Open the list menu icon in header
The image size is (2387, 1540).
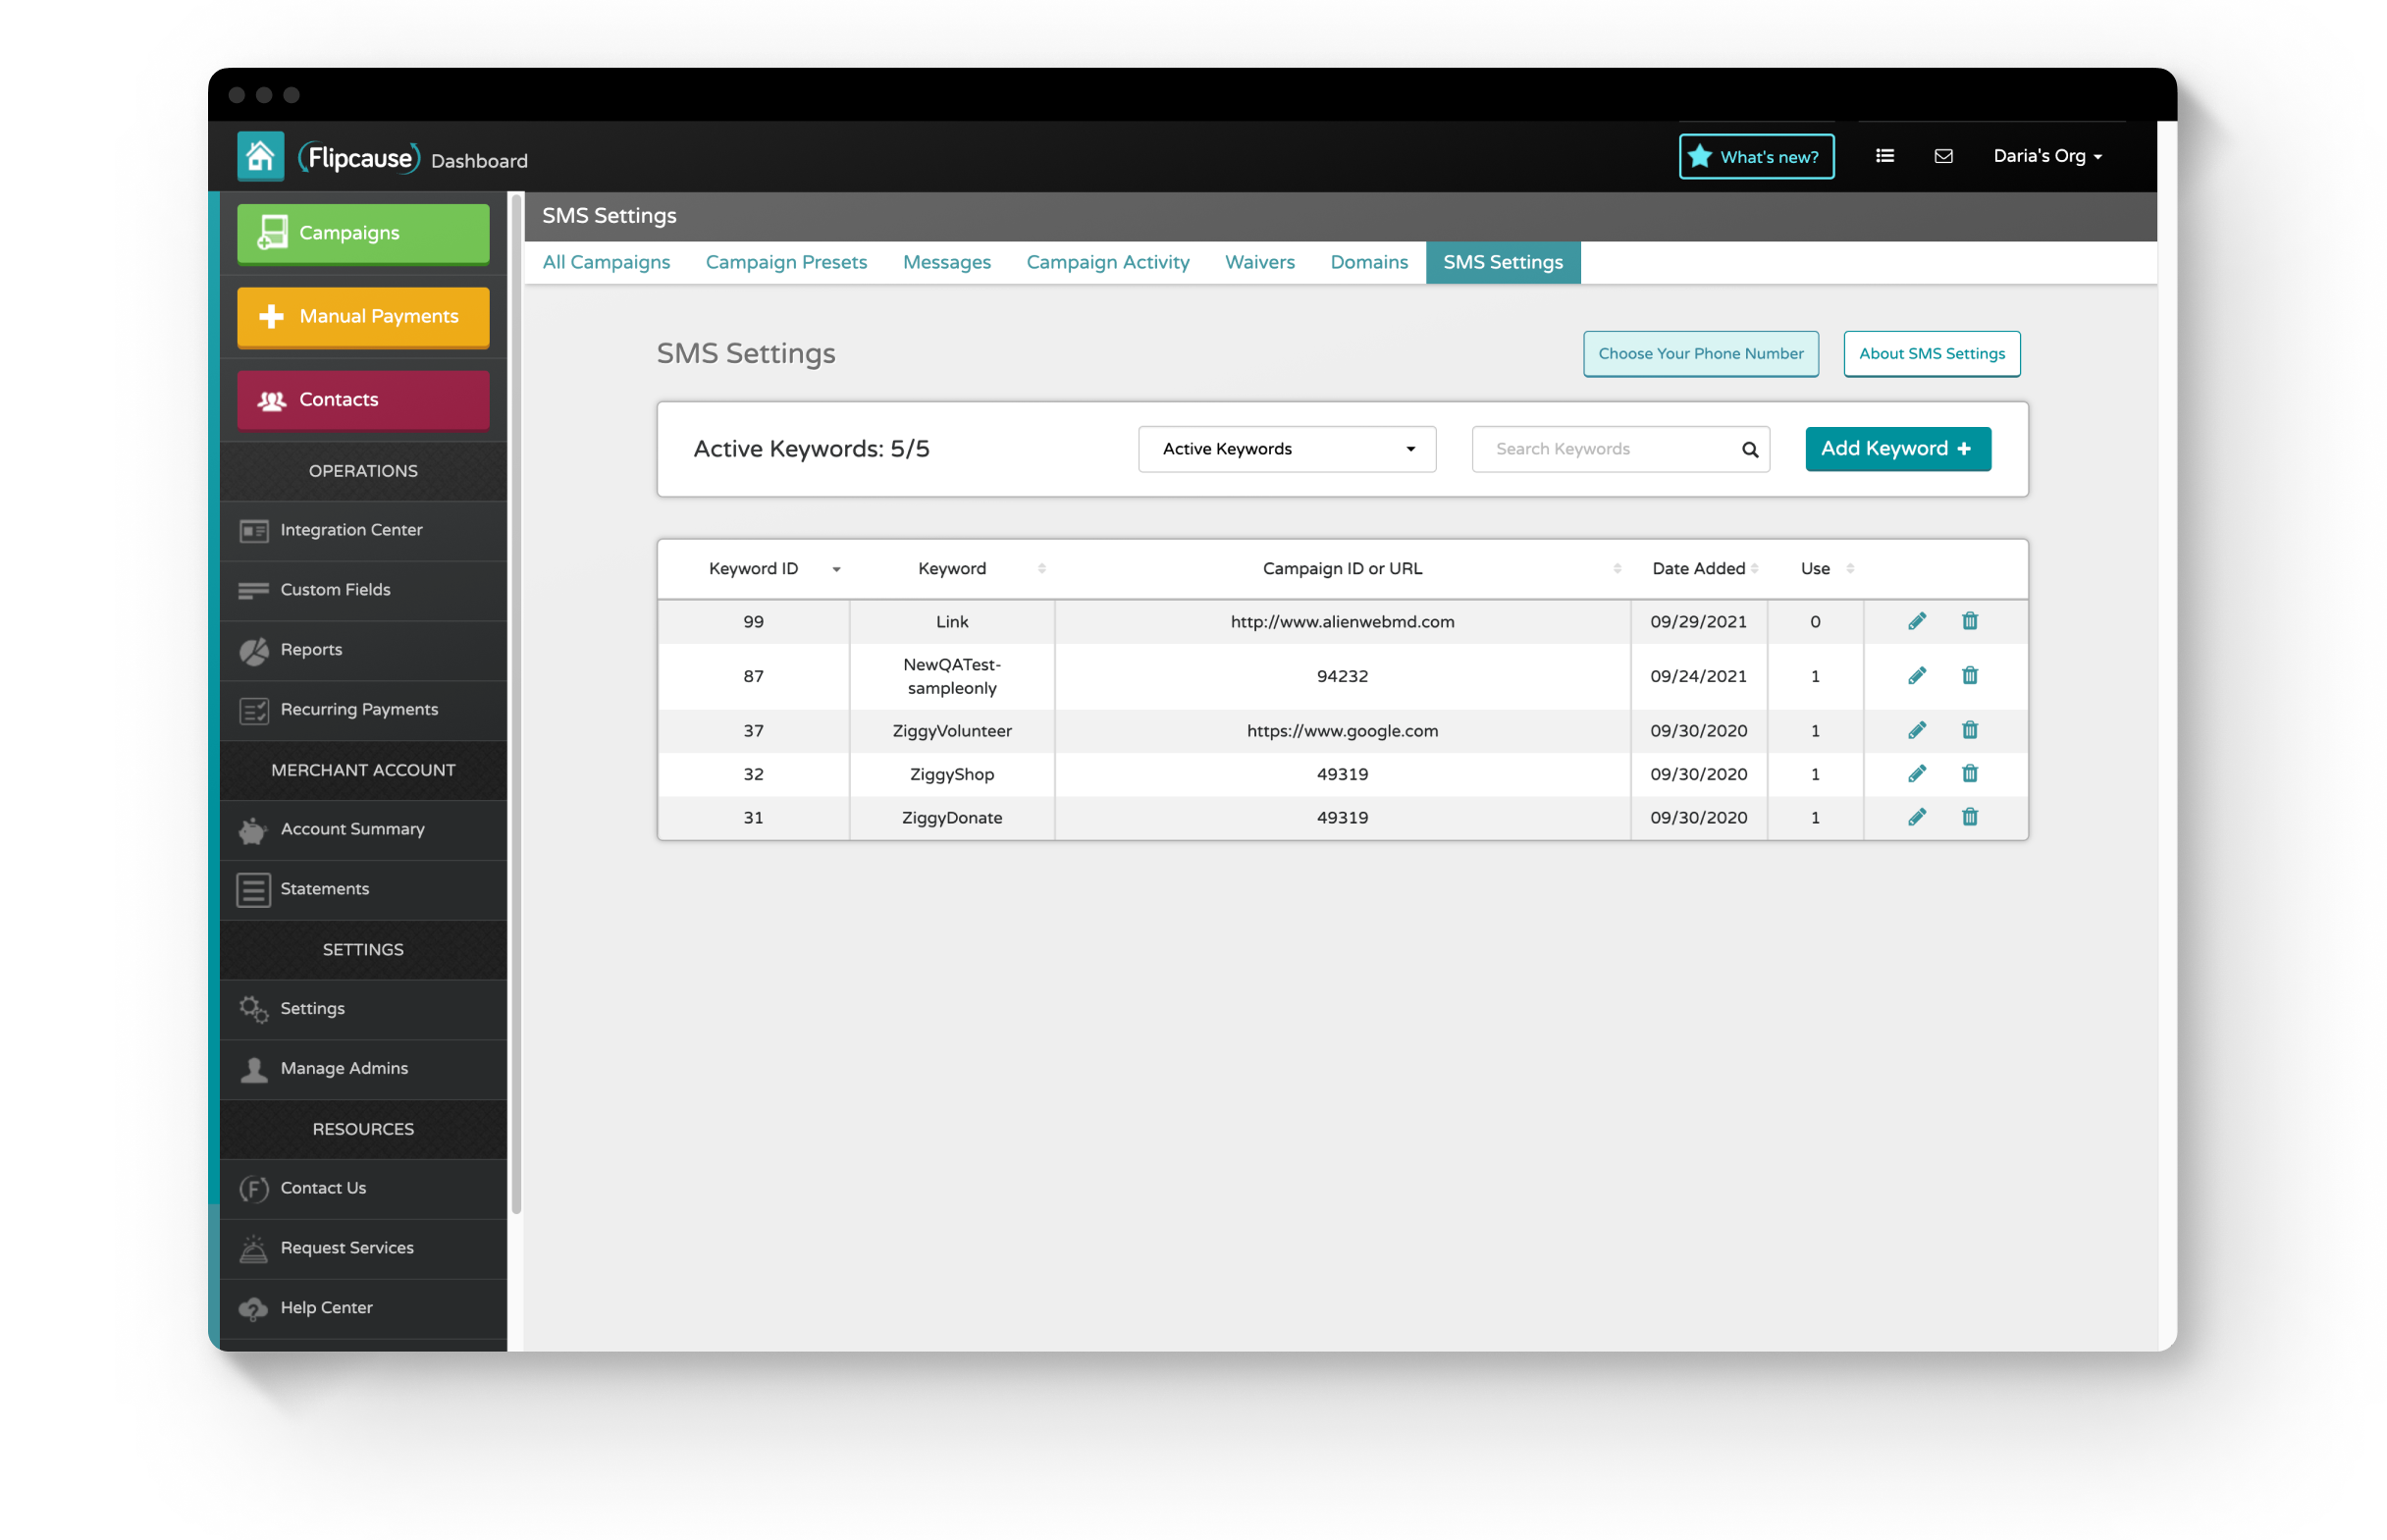1884,156
